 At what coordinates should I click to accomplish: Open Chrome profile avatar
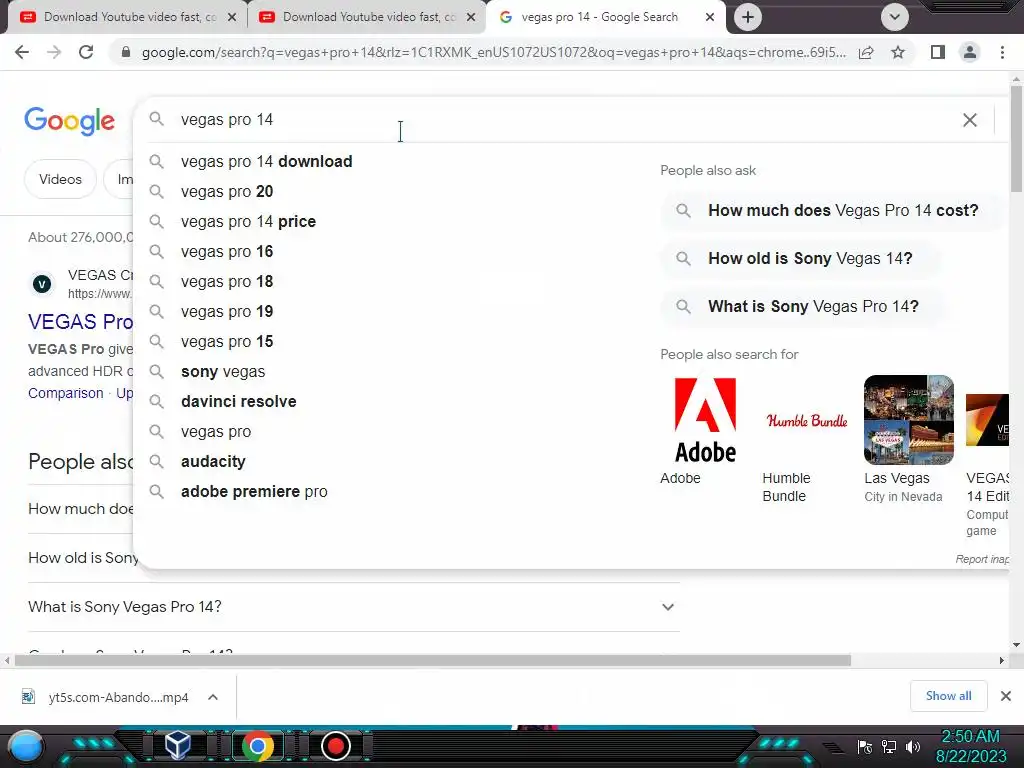970,52
